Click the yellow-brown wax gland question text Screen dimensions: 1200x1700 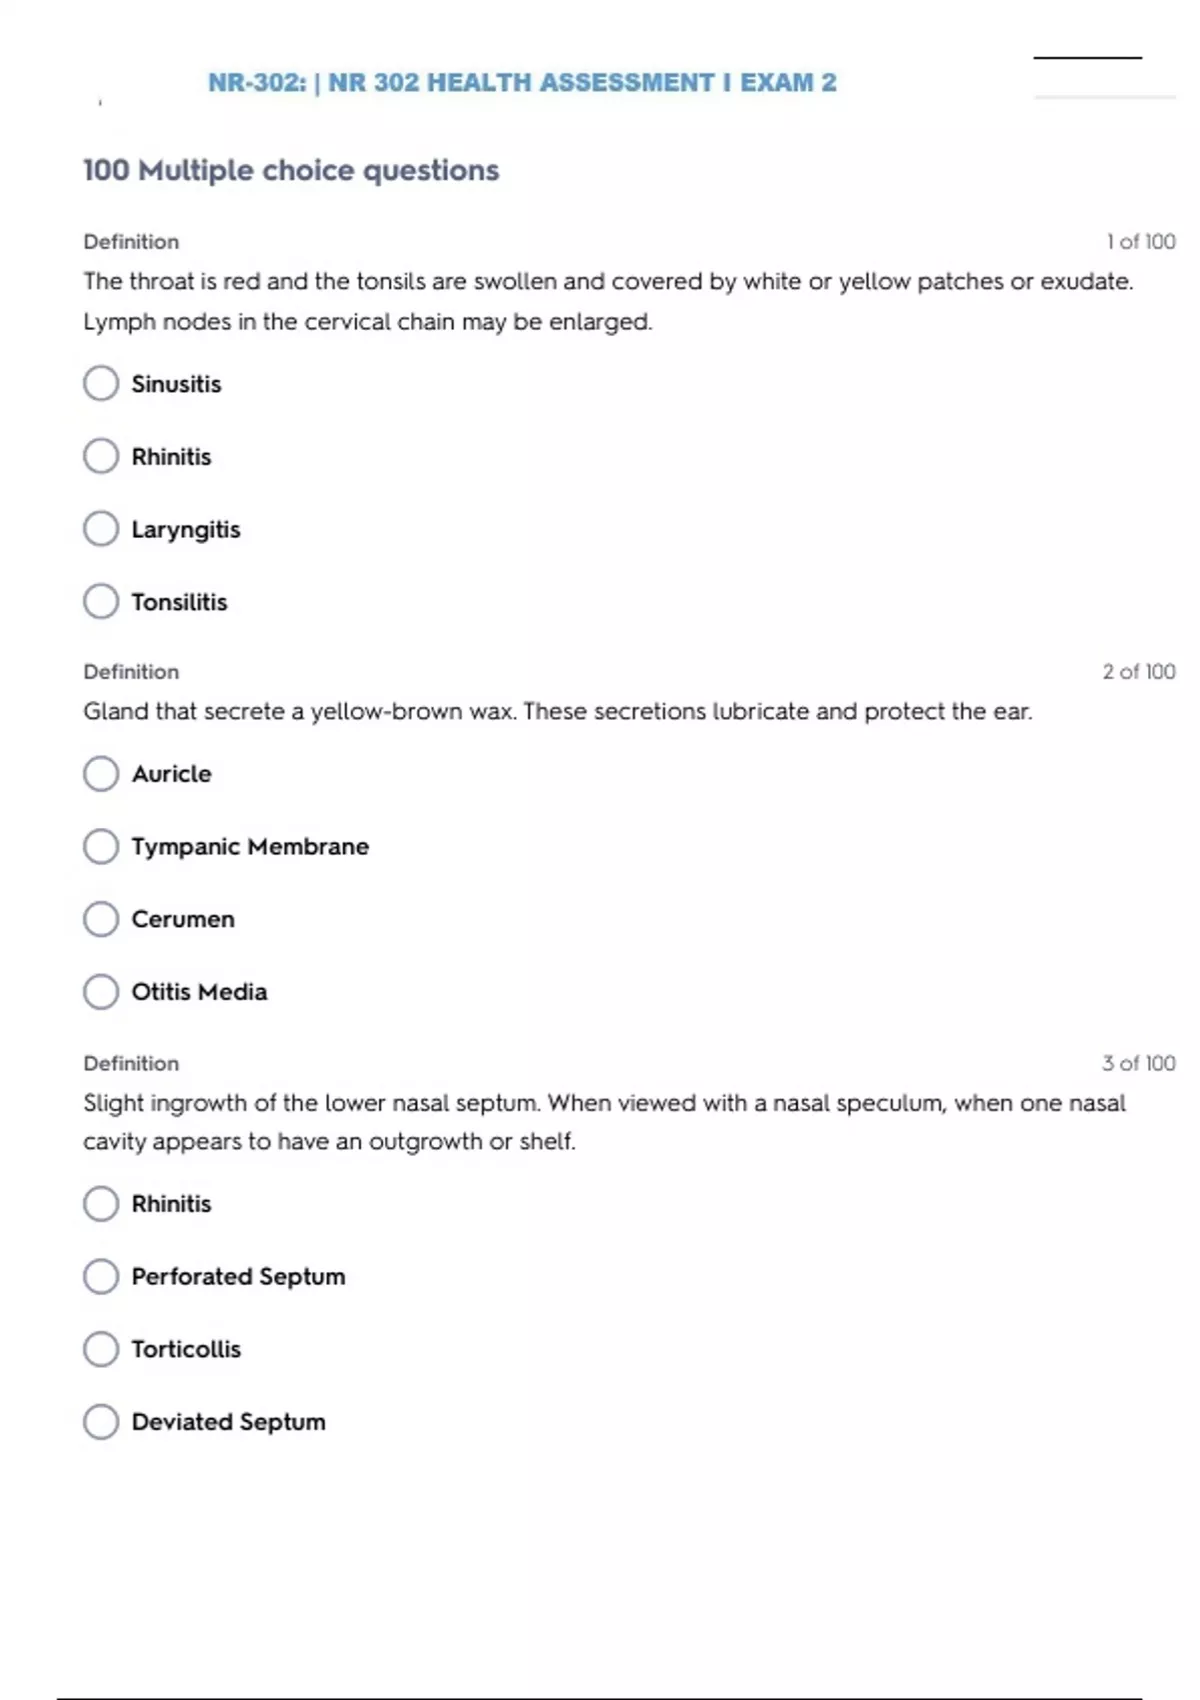557,711
